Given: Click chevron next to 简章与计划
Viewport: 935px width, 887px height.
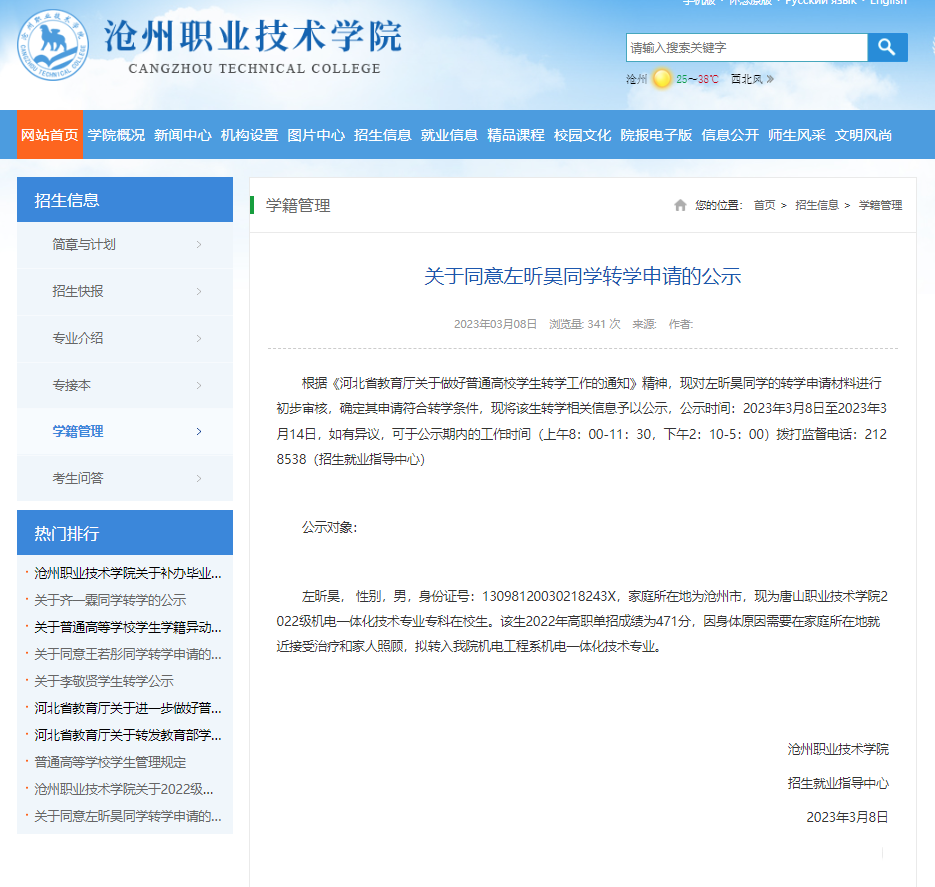Looking at the screenshot, I should point(199,245).
